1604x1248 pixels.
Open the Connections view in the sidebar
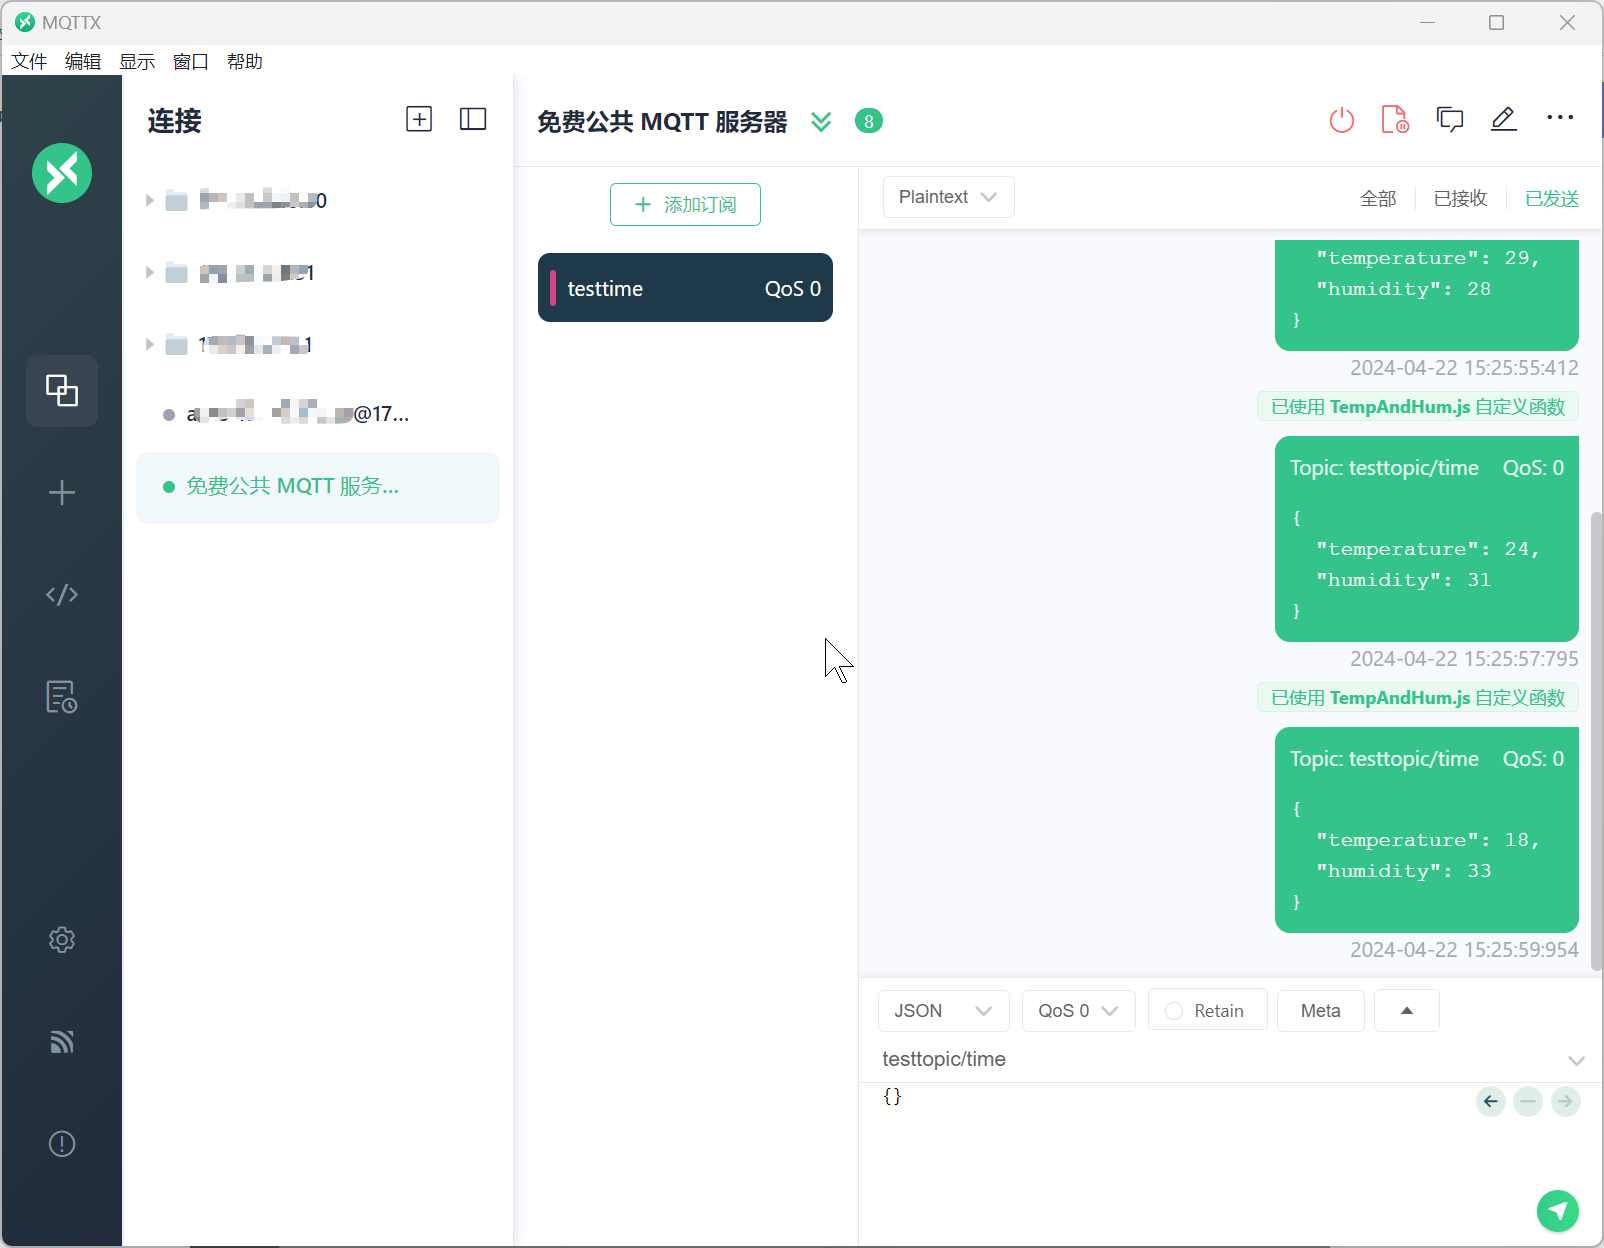click(62, 391)
